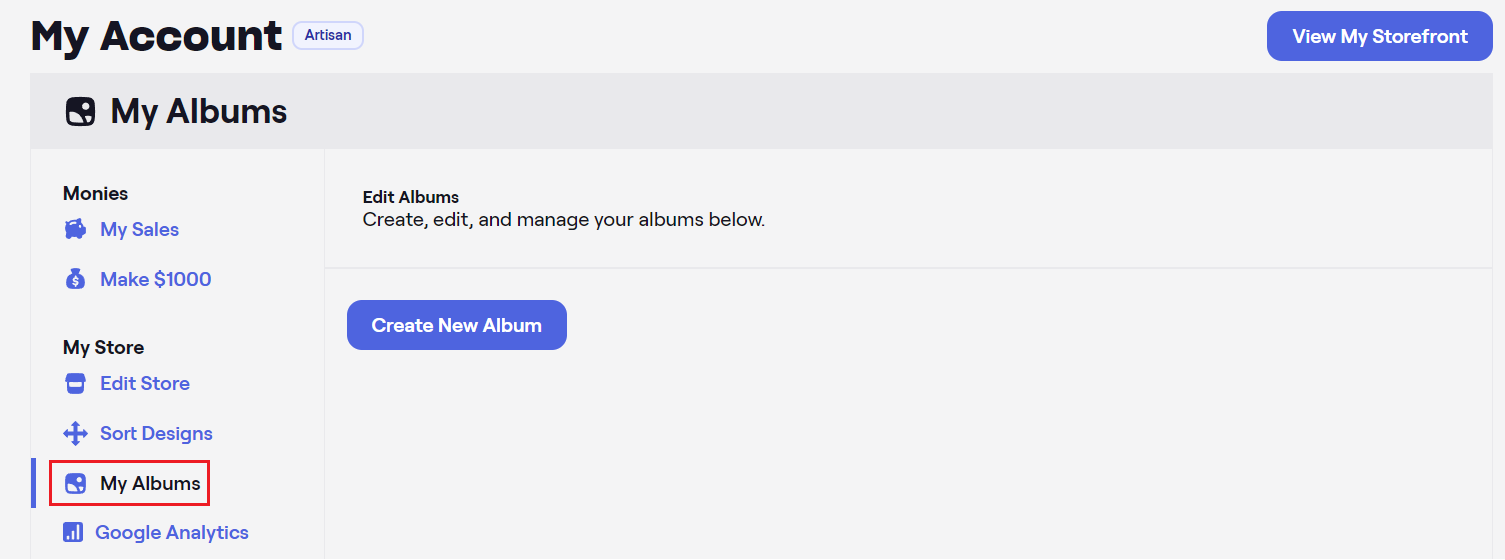Click the storefront icon next to Edit Store
The width and height of the screenshot is (1505, 560).
pos(75,383)
